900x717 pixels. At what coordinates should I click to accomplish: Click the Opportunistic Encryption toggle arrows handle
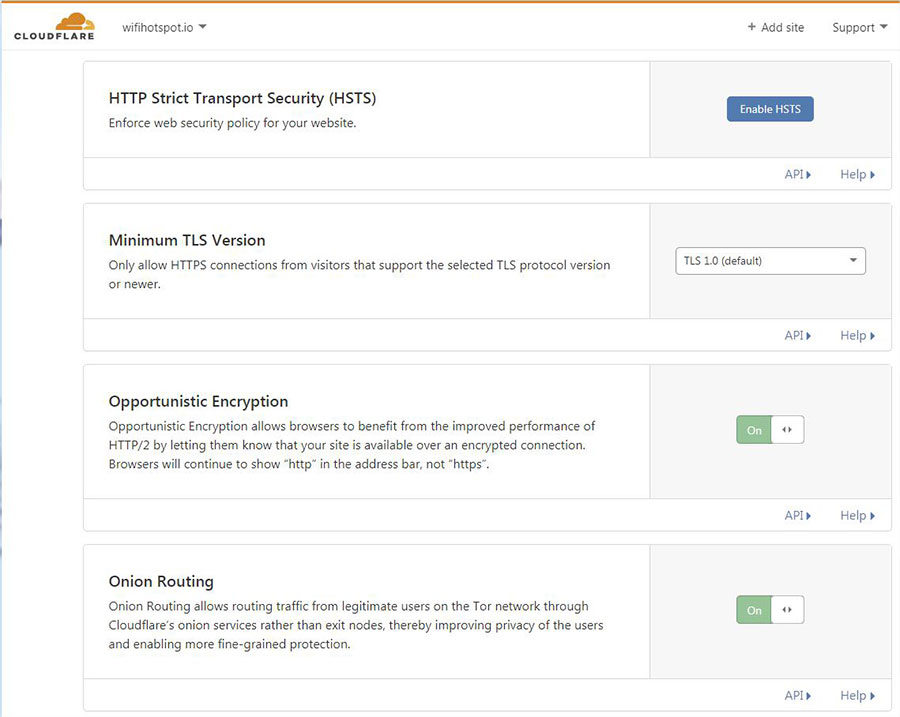point(787,430)
